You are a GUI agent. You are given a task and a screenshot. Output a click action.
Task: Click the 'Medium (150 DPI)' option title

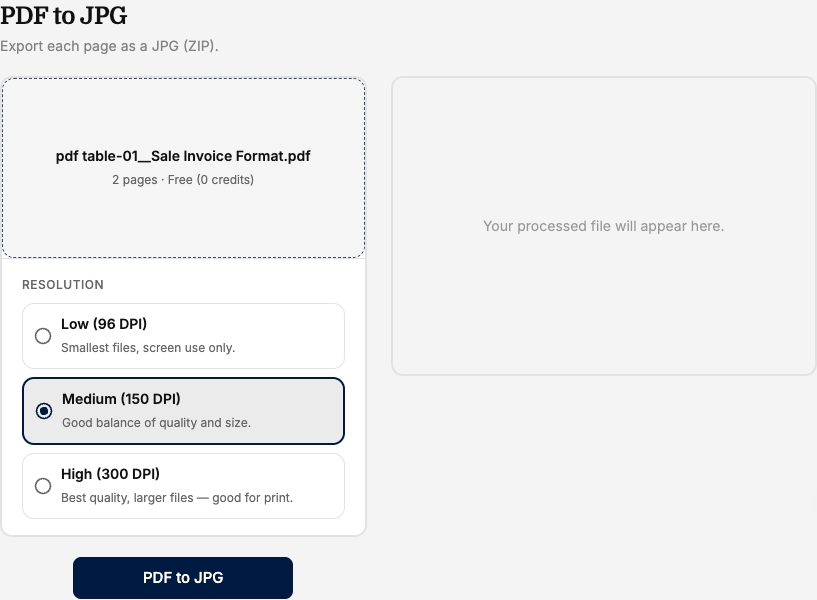pyautogui.click(x=121, y=399)
